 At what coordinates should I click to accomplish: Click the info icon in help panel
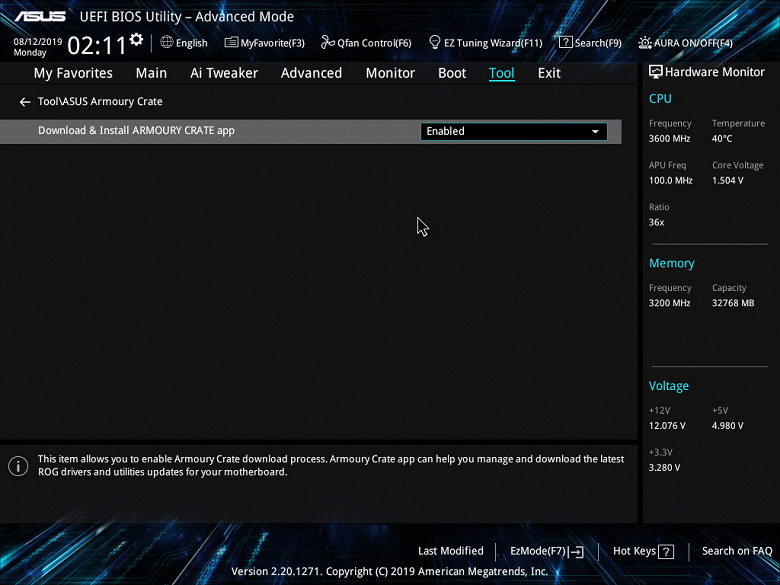click(18, 466)
